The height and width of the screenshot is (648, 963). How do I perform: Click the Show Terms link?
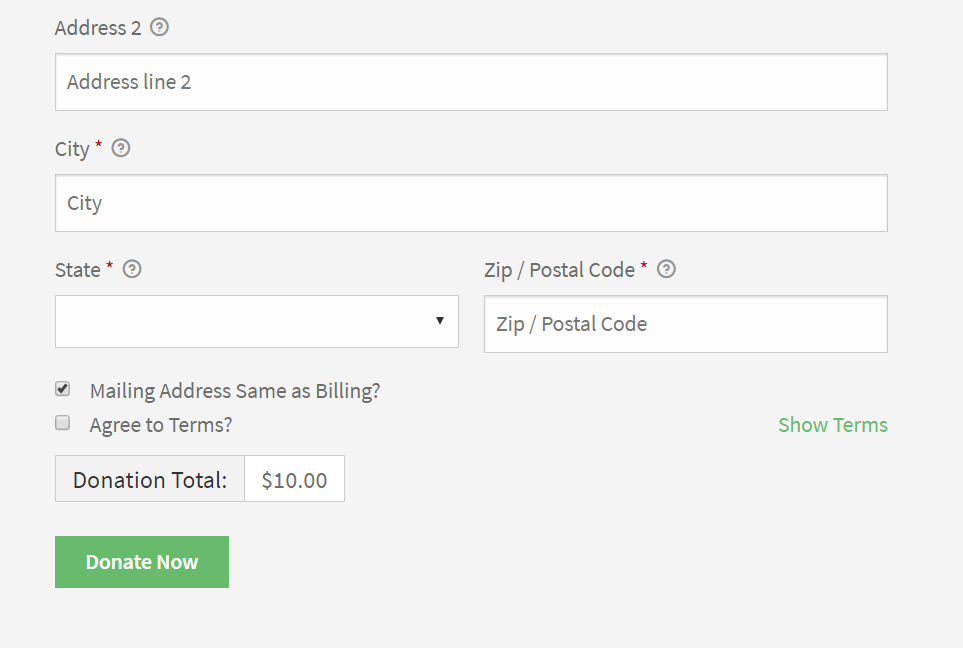point(832,424)
